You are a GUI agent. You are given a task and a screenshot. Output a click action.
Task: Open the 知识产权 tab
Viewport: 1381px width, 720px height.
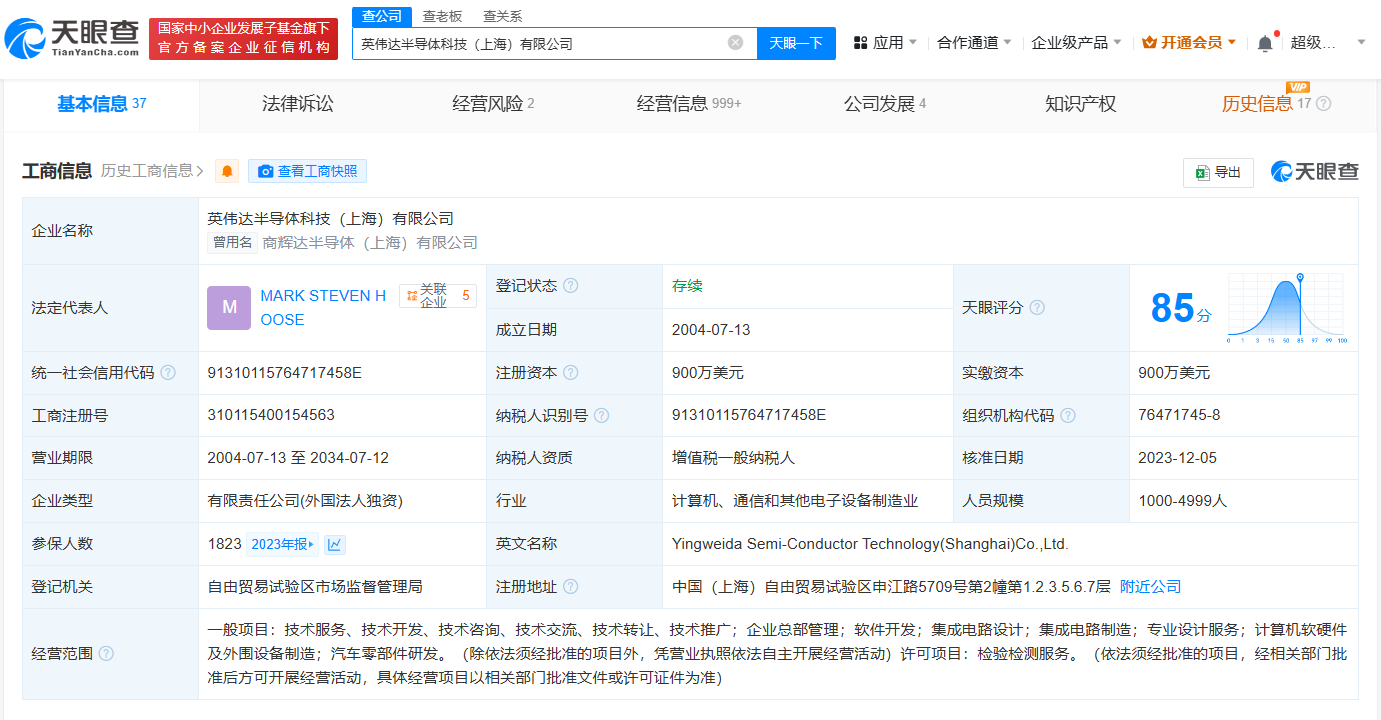(x=1080, y=104)
